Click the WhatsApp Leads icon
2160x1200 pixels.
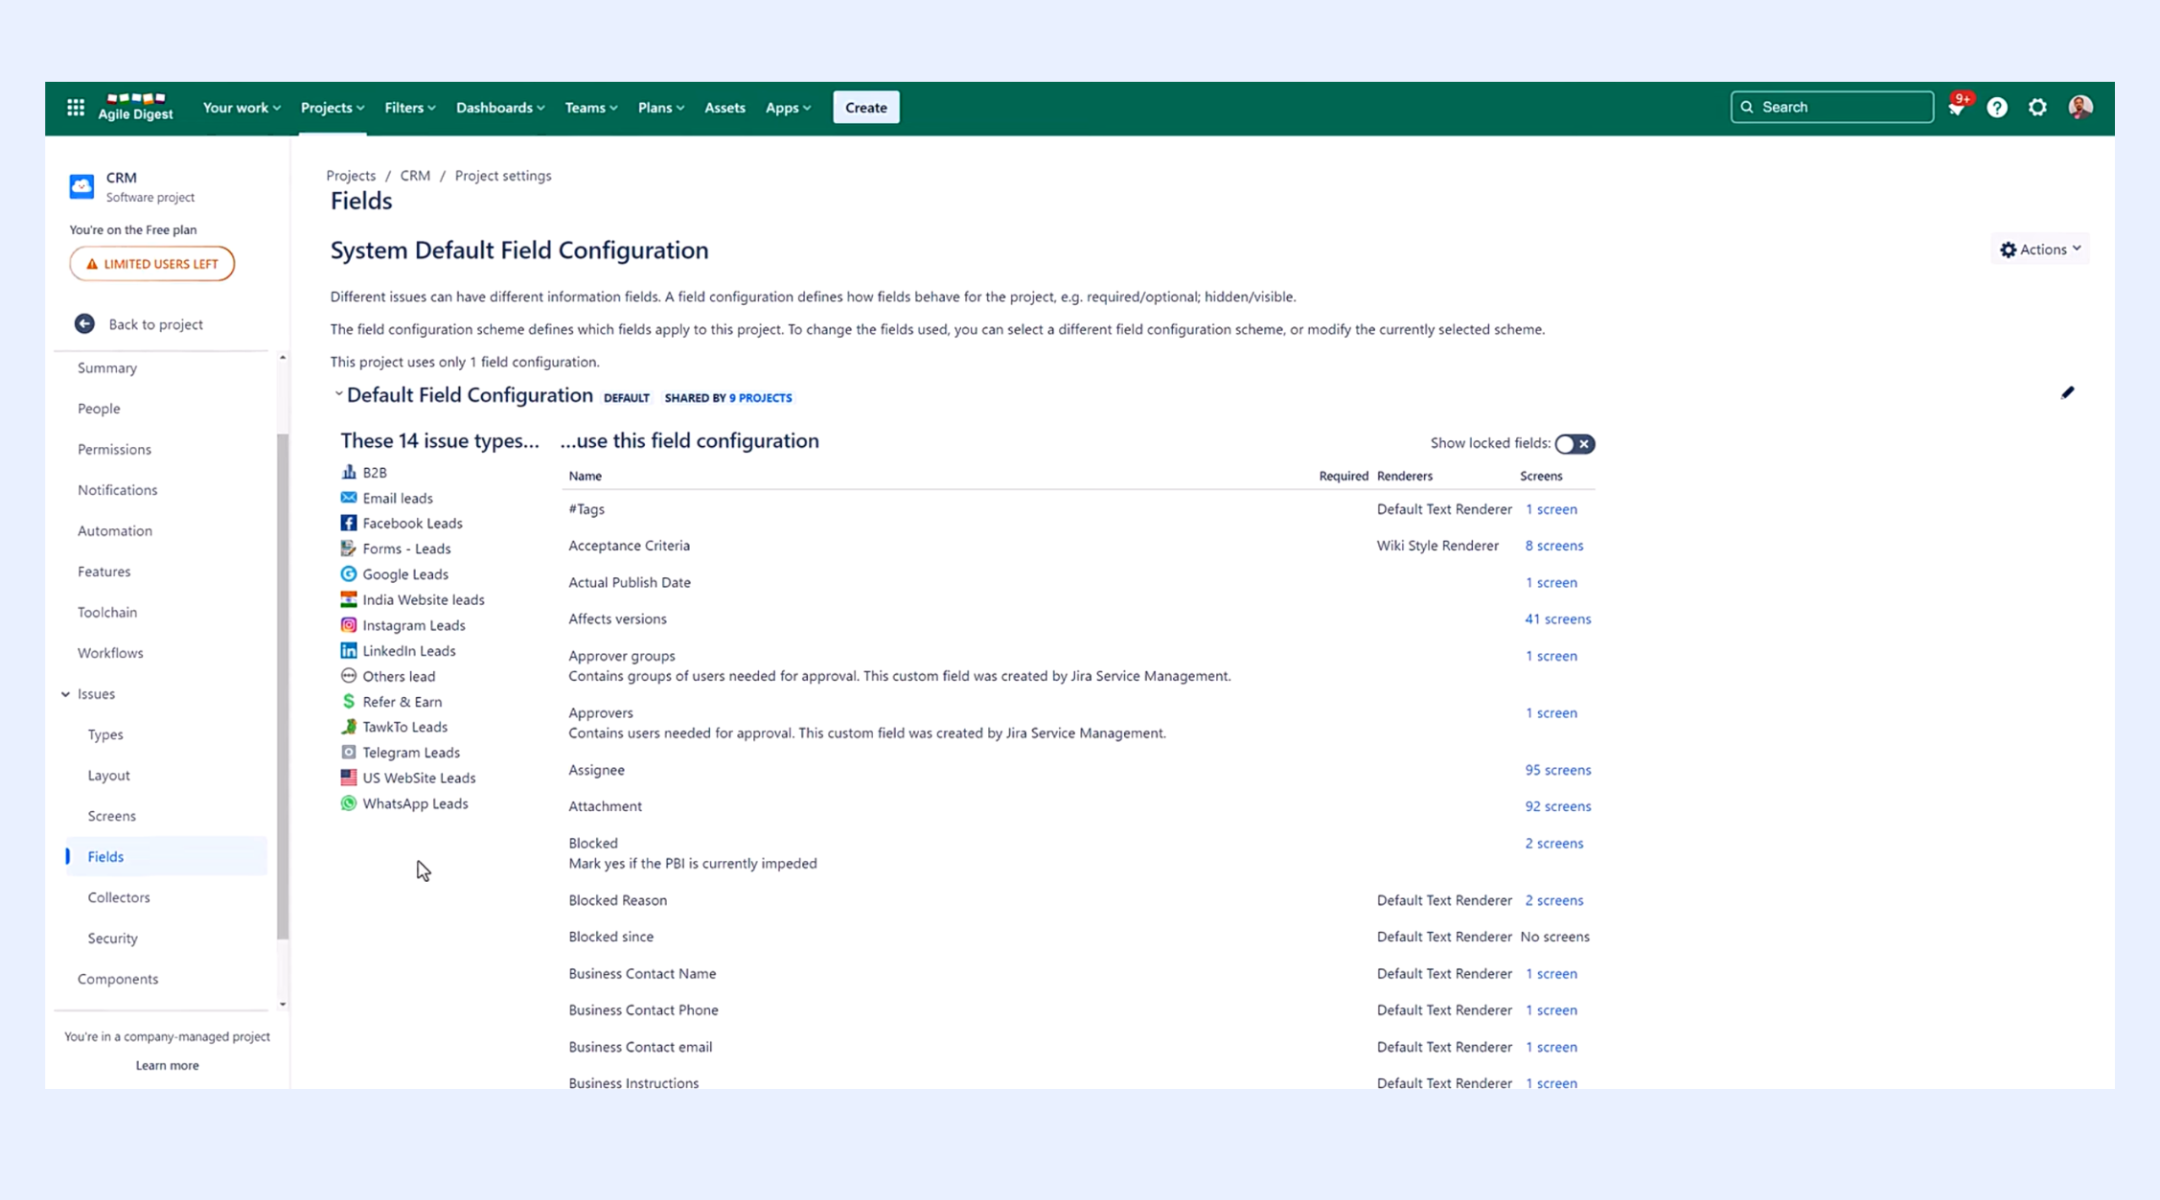click(348, 803)
